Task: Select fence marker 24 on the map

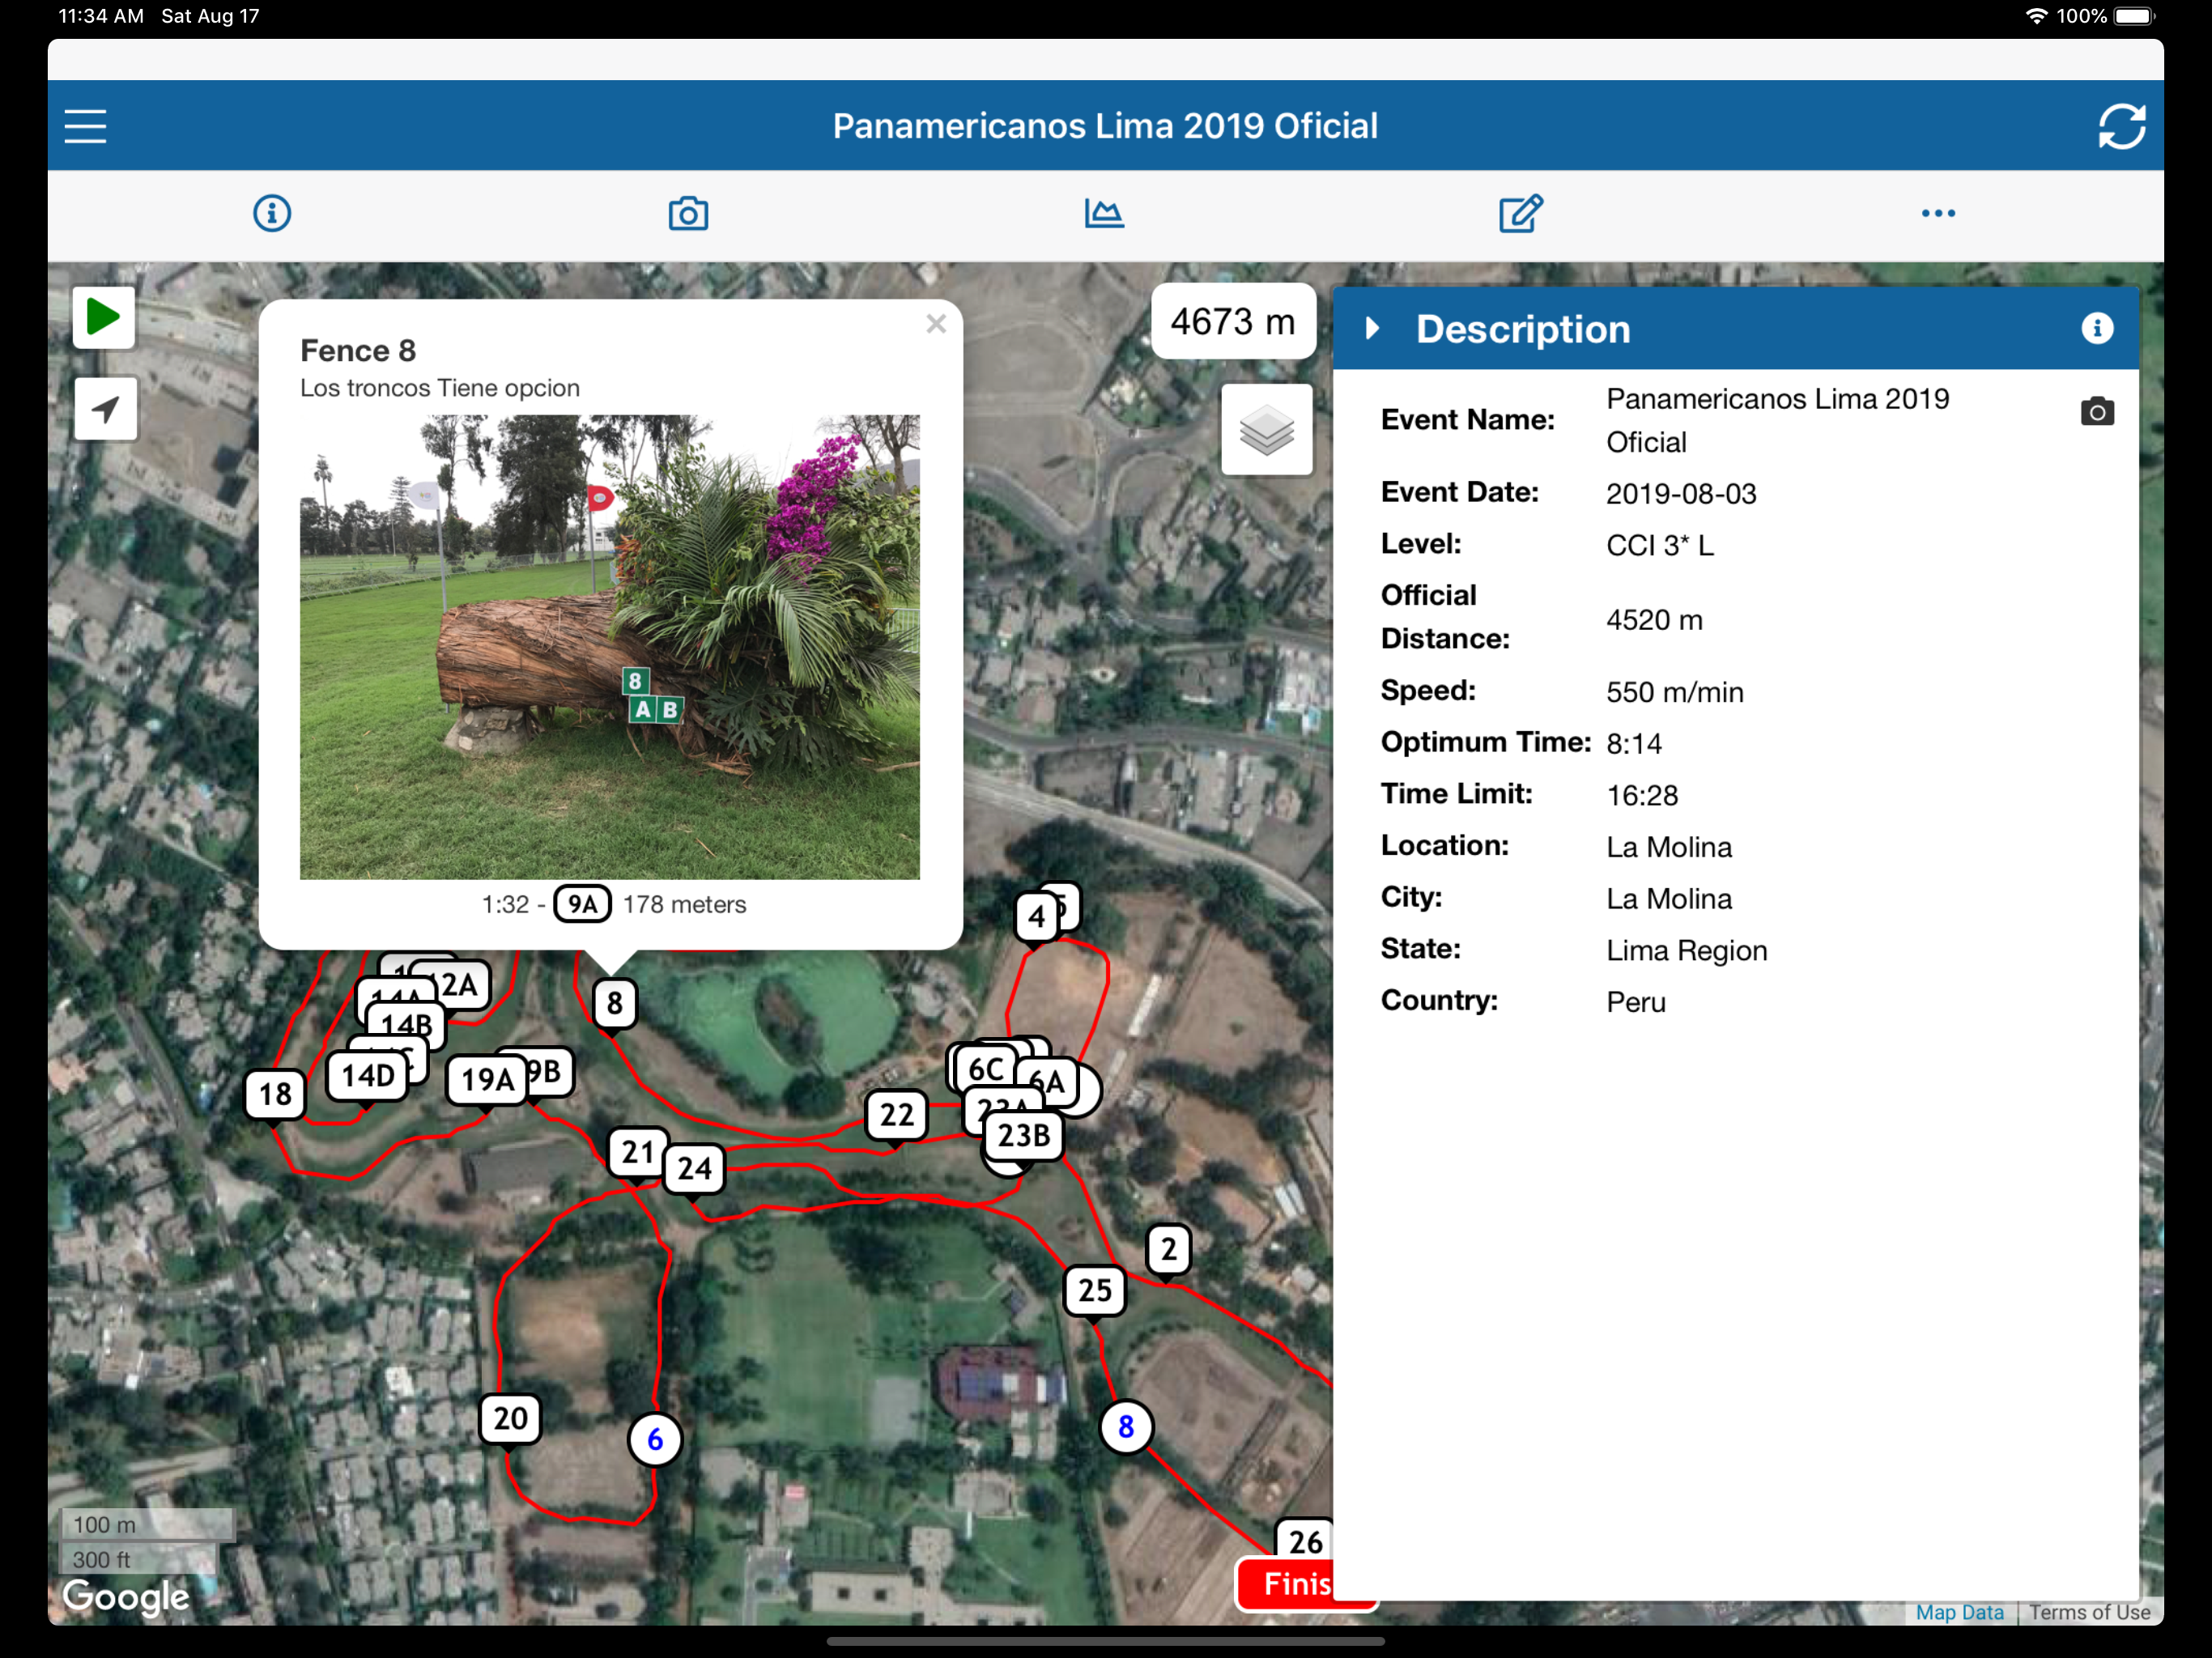Action: click(694, 1169)
